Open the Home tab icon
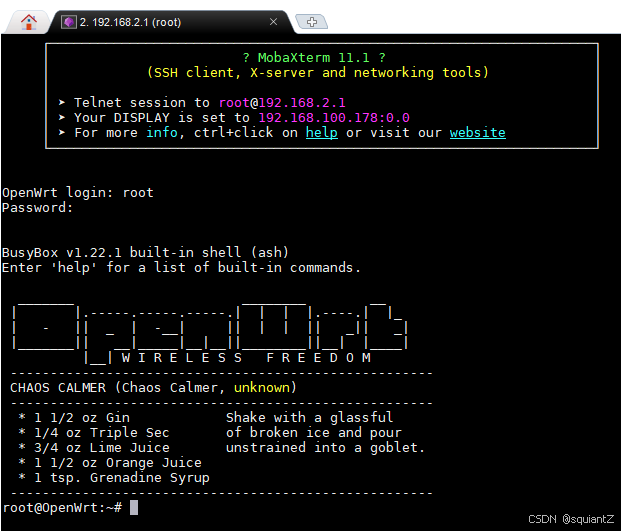This screenshot has width=621, height=531. 29,22
